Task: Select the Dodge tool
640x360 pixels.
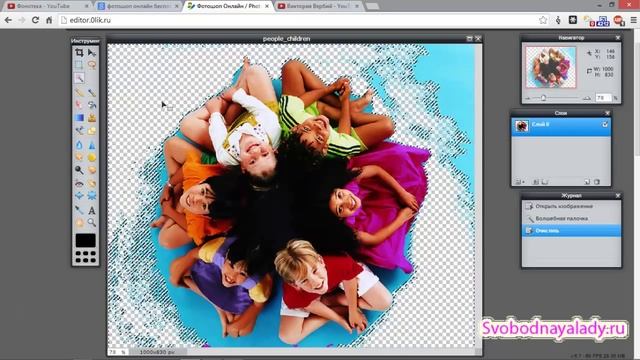Action: pos(79,170)
